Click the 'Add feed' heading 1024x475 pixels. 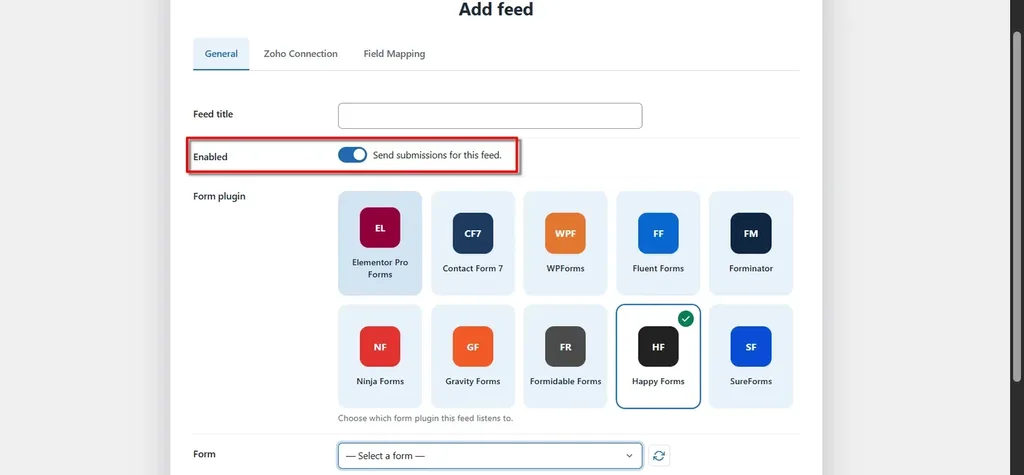click(x=496, y=9)
